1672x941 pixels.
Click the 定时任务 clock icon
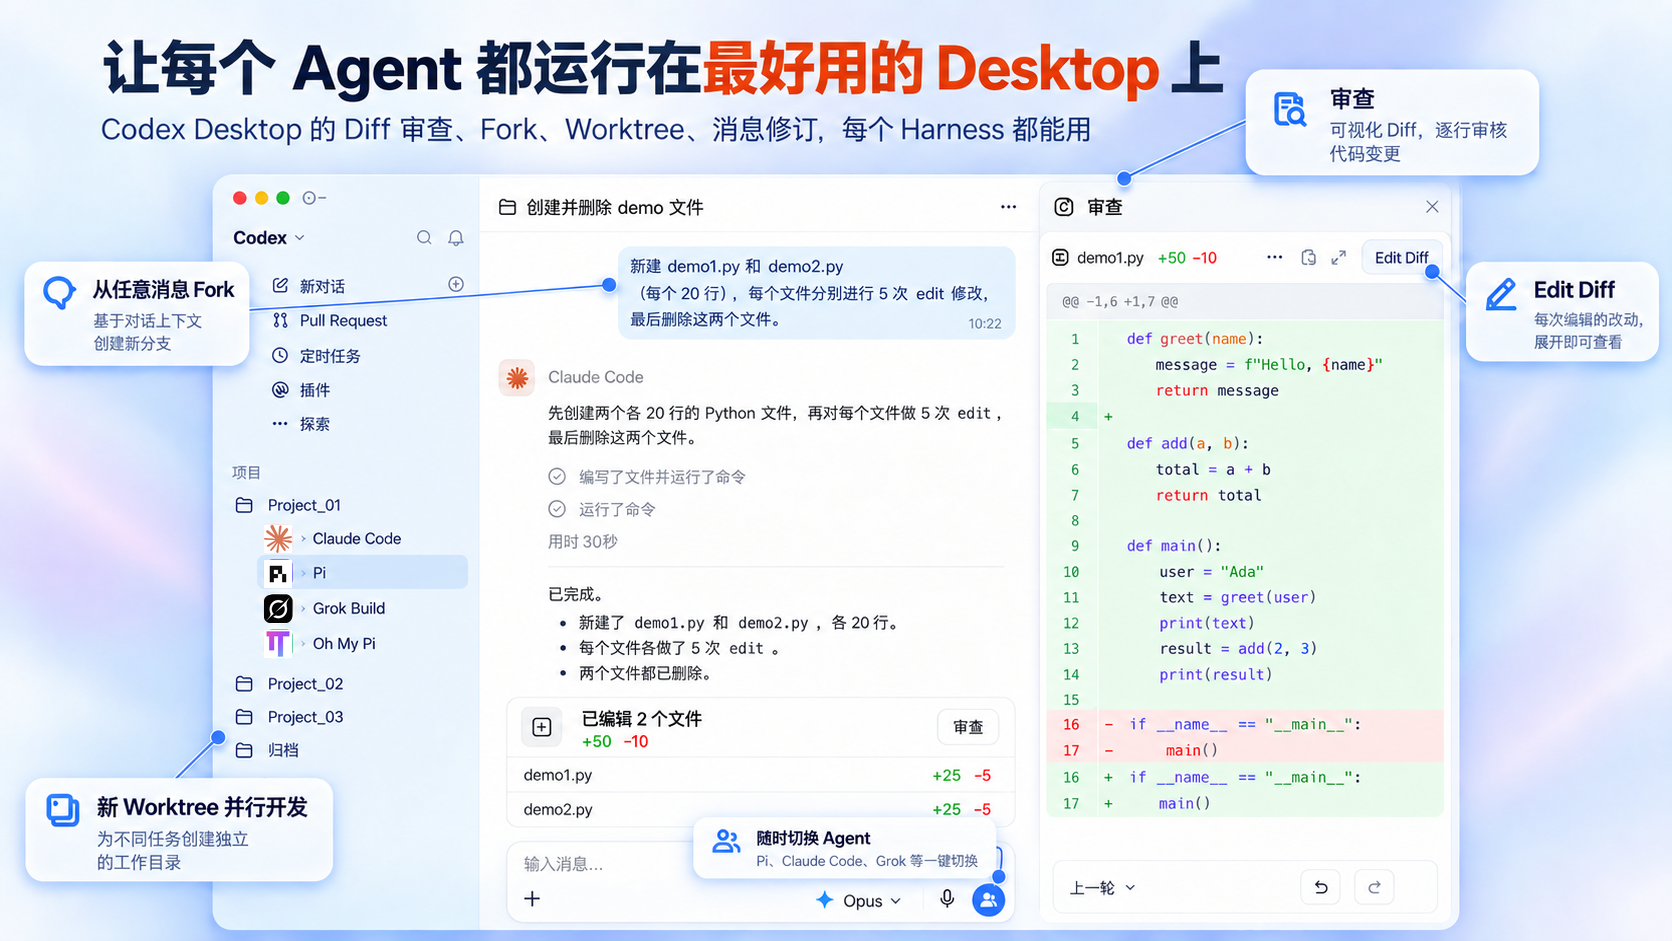tap(280, 355)
